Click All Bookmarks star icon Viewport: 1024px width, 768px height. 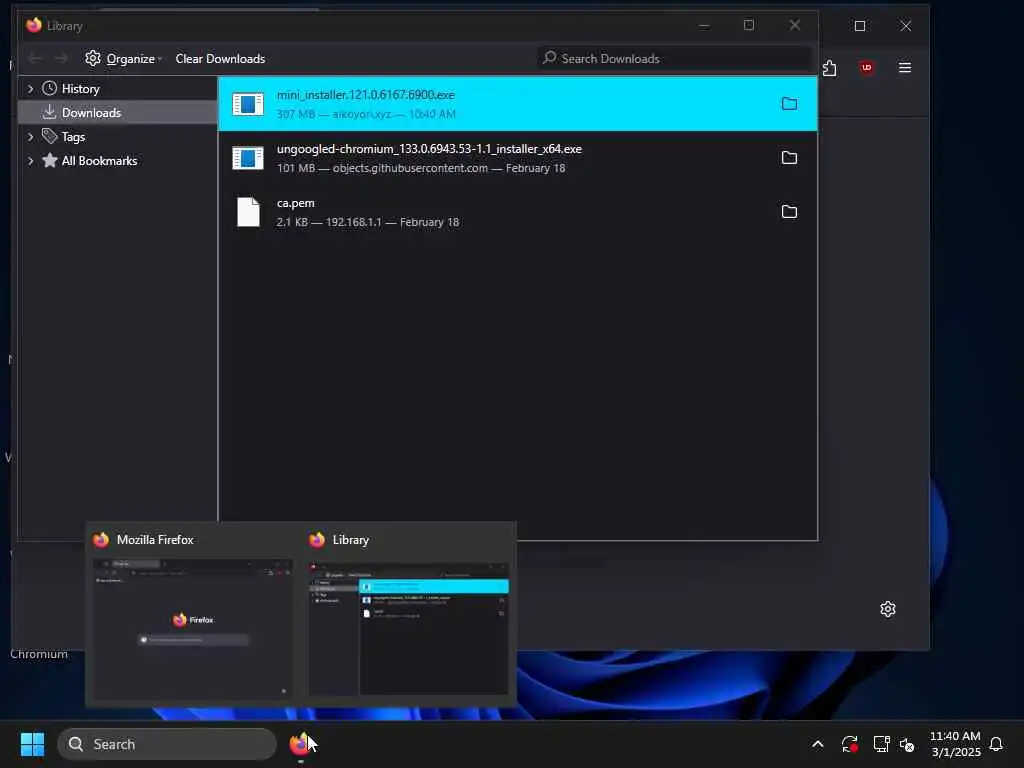pyautogui.click(x=50, y=161)
